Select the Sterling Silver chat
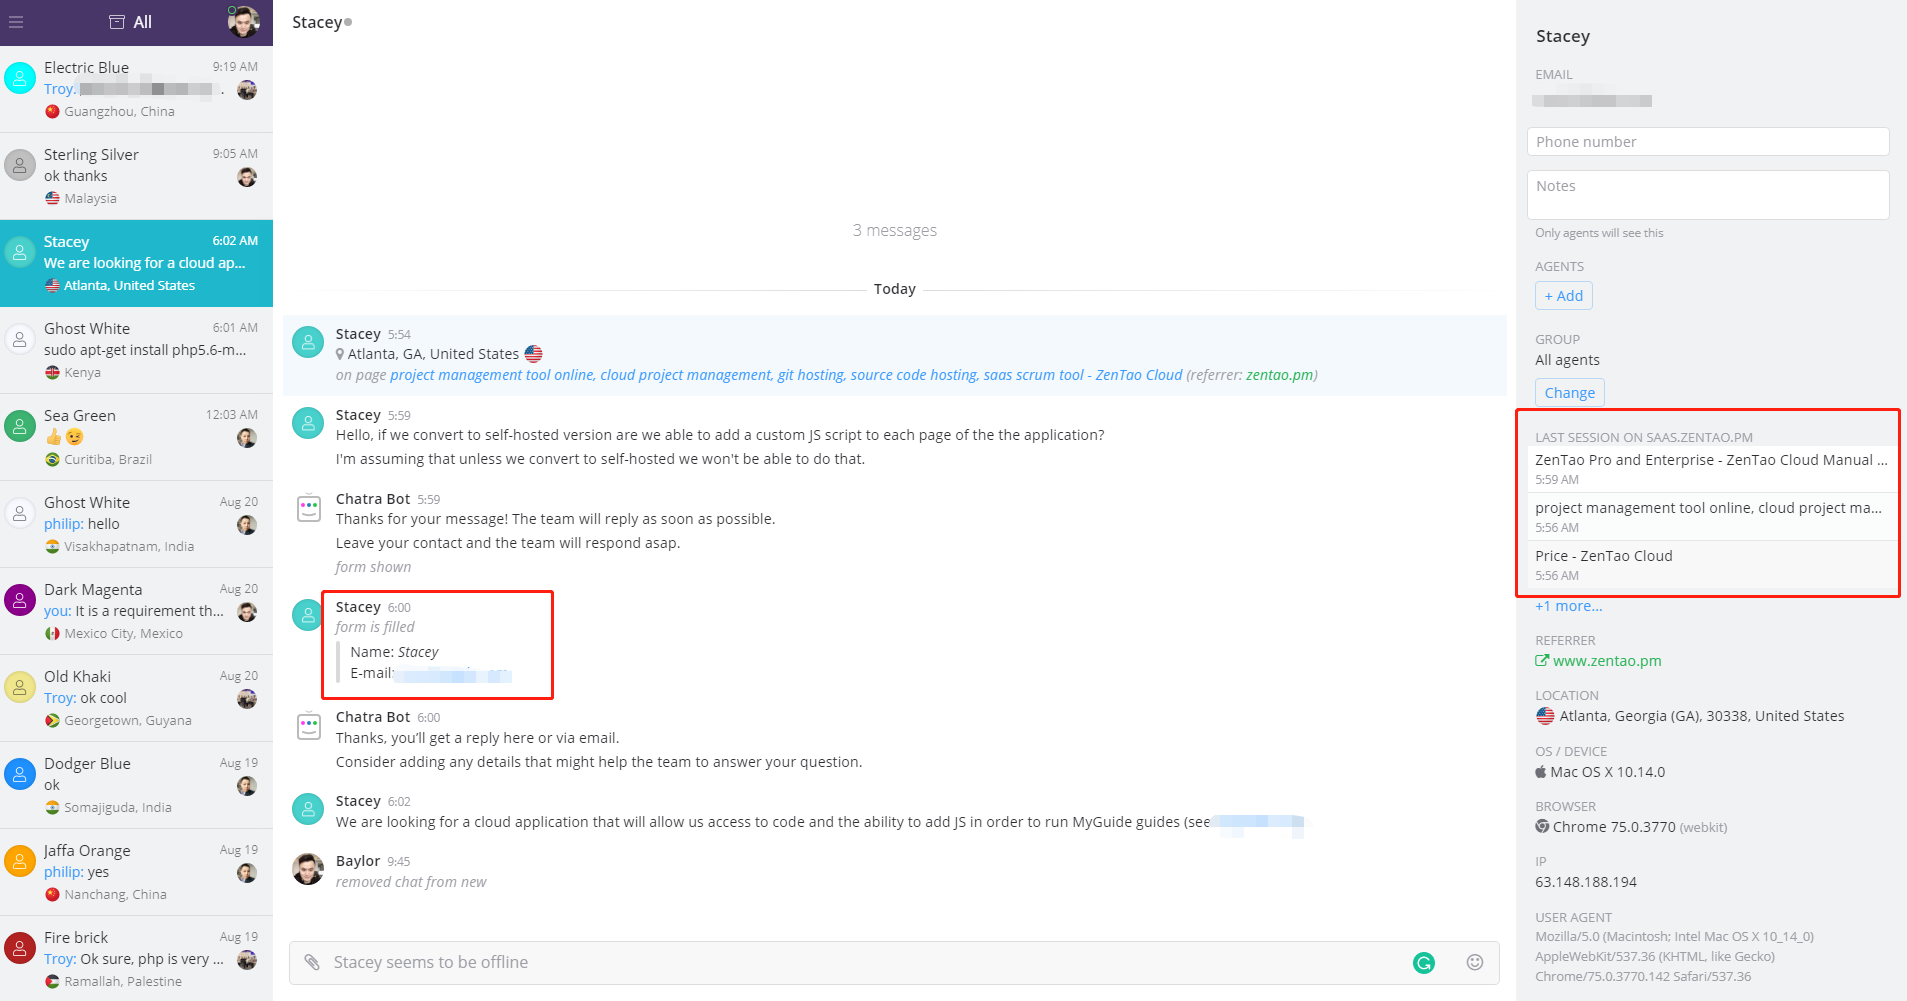Viewport: 1907px width, 1001px height. pyautogui.click(x=136, y=176)
